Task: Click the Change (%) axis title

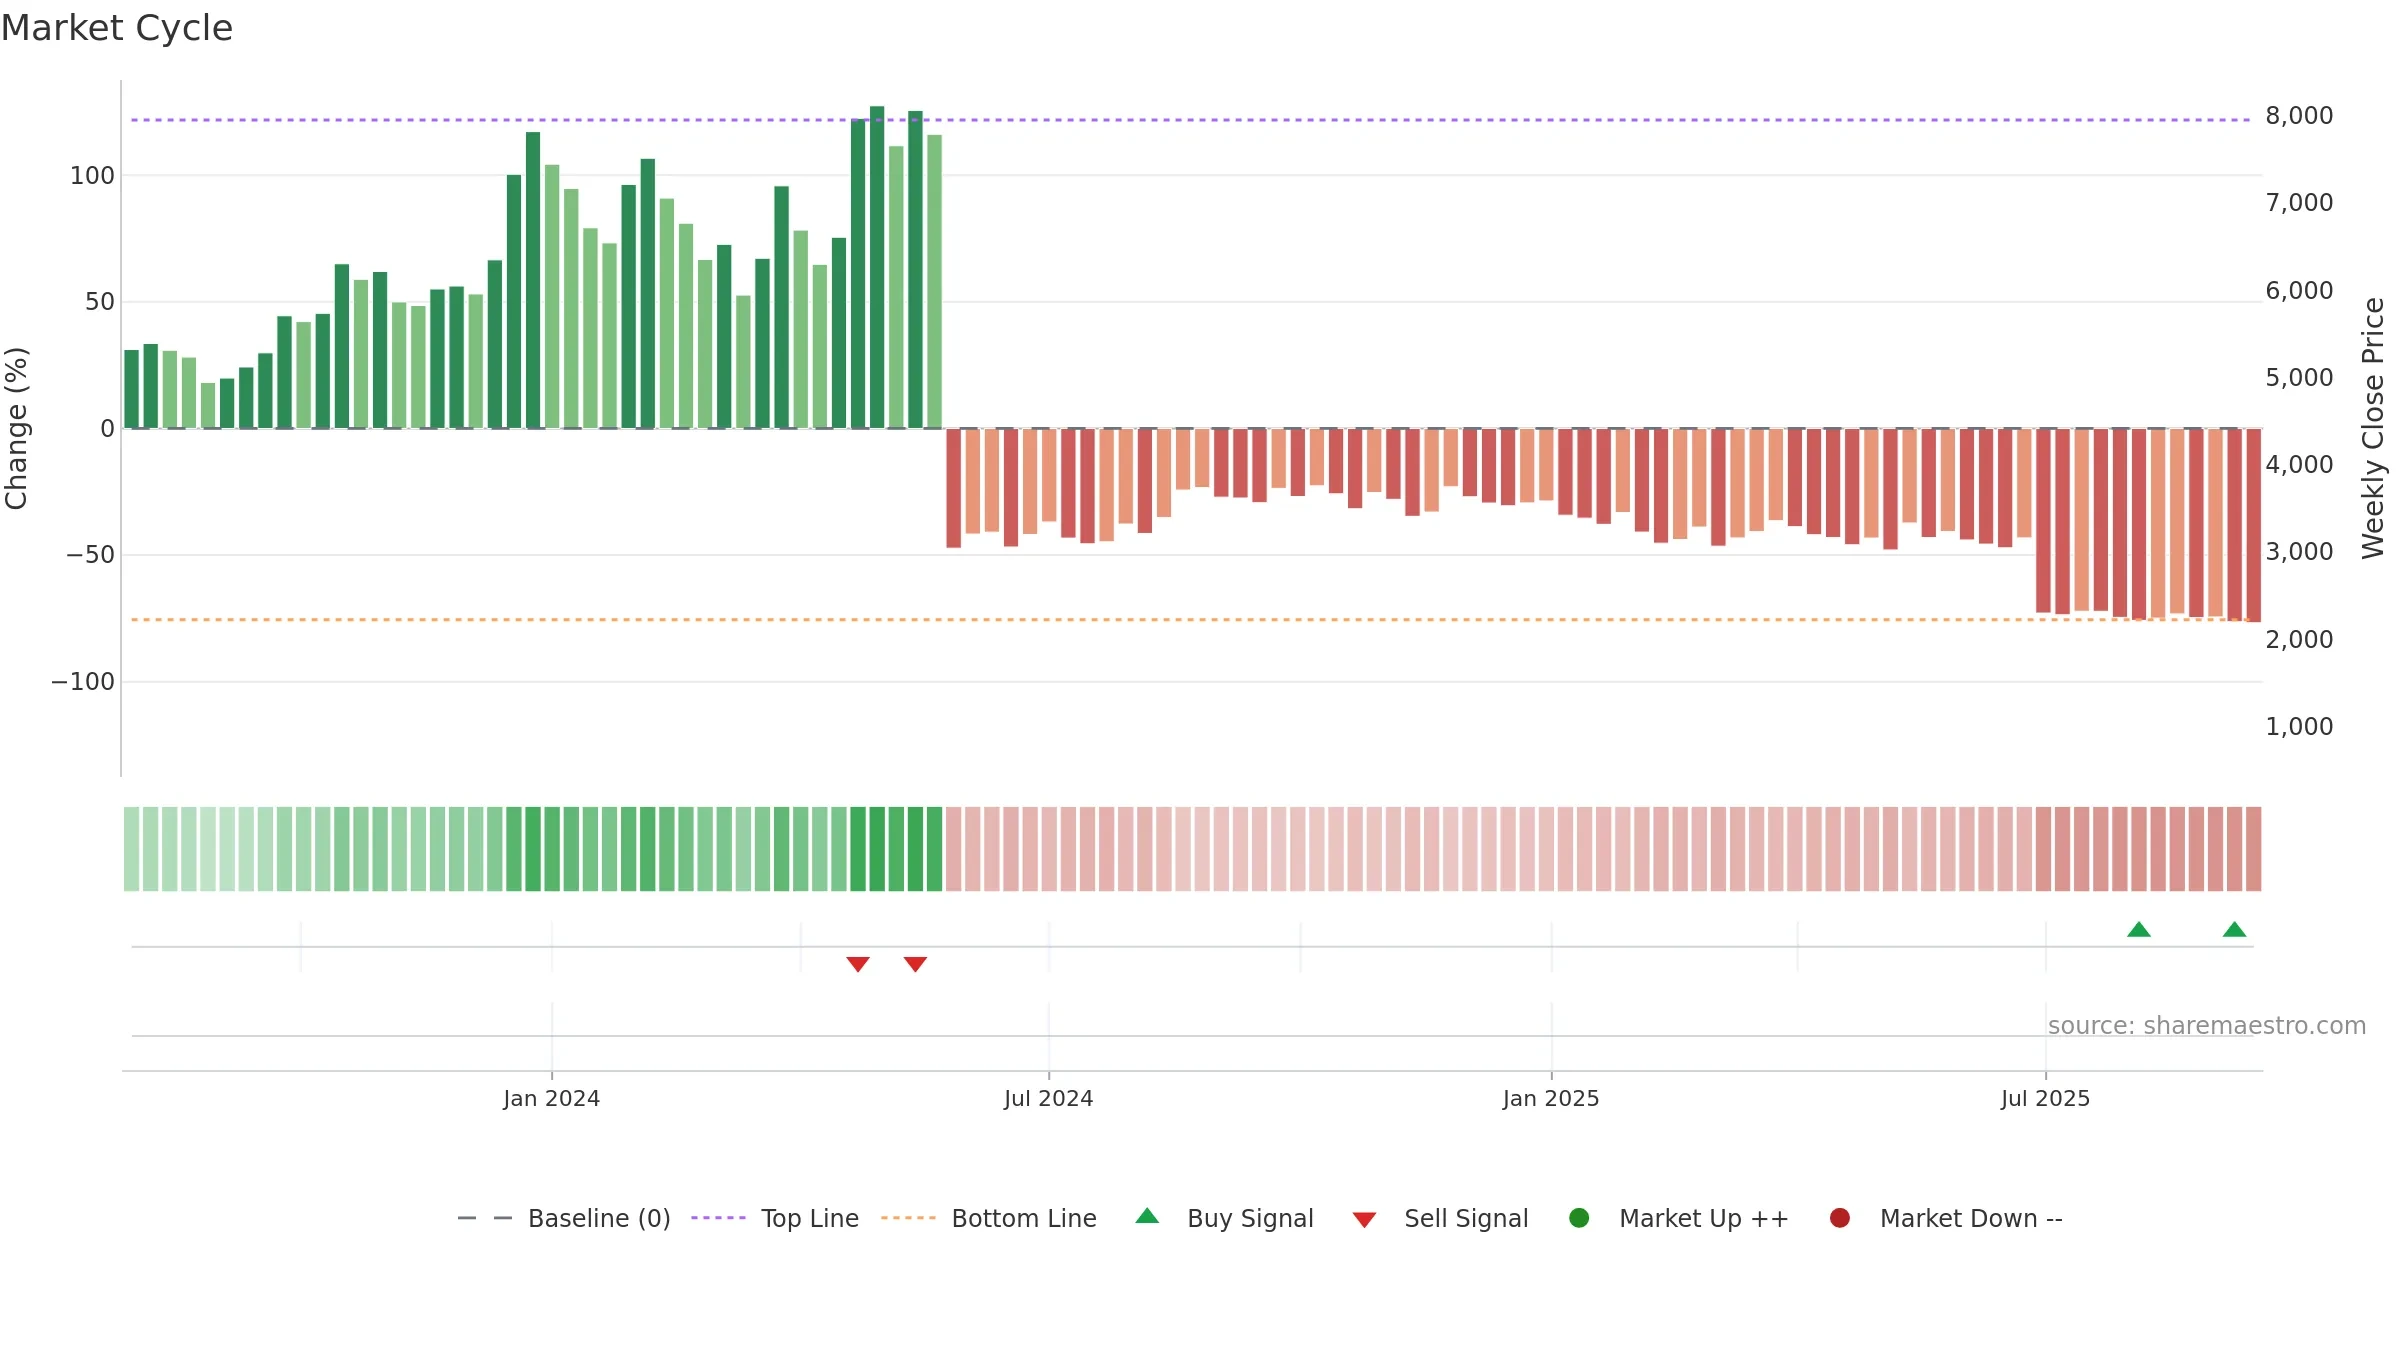Action: coord(16,428)
